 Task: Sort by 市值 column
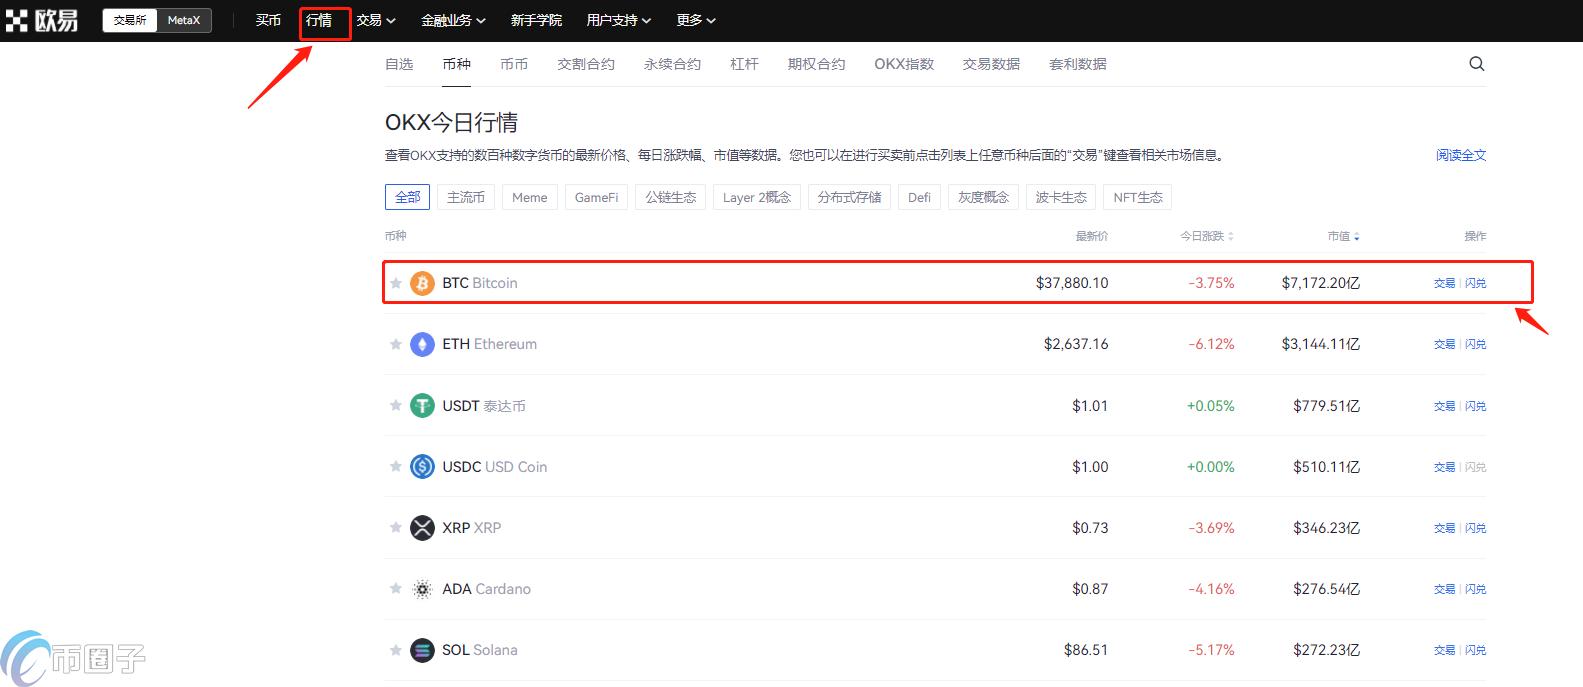[1343, 236]
